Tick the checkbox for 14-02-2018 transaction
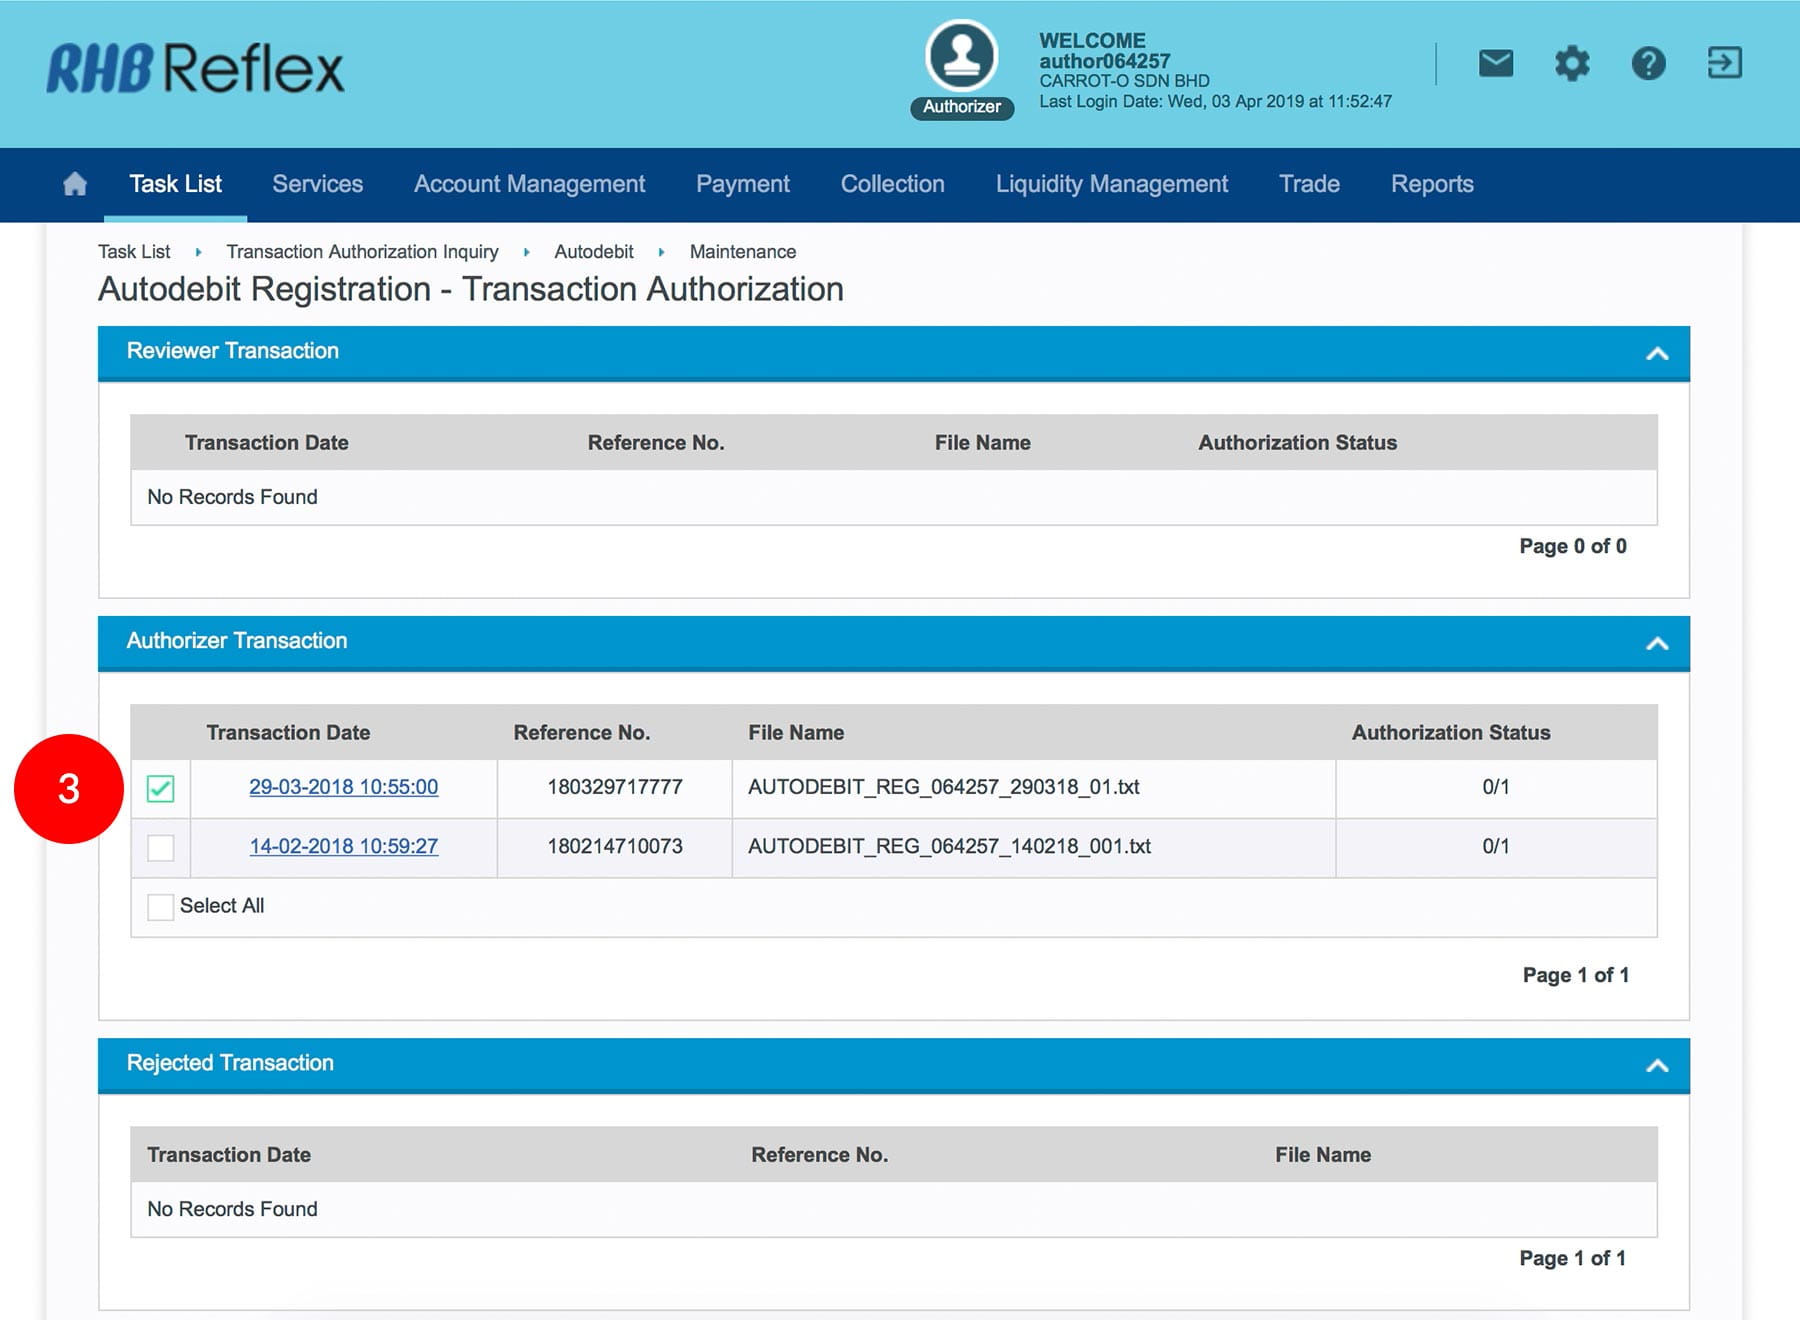Screen dimensions: 1800x1320 [x=160, y=847]
